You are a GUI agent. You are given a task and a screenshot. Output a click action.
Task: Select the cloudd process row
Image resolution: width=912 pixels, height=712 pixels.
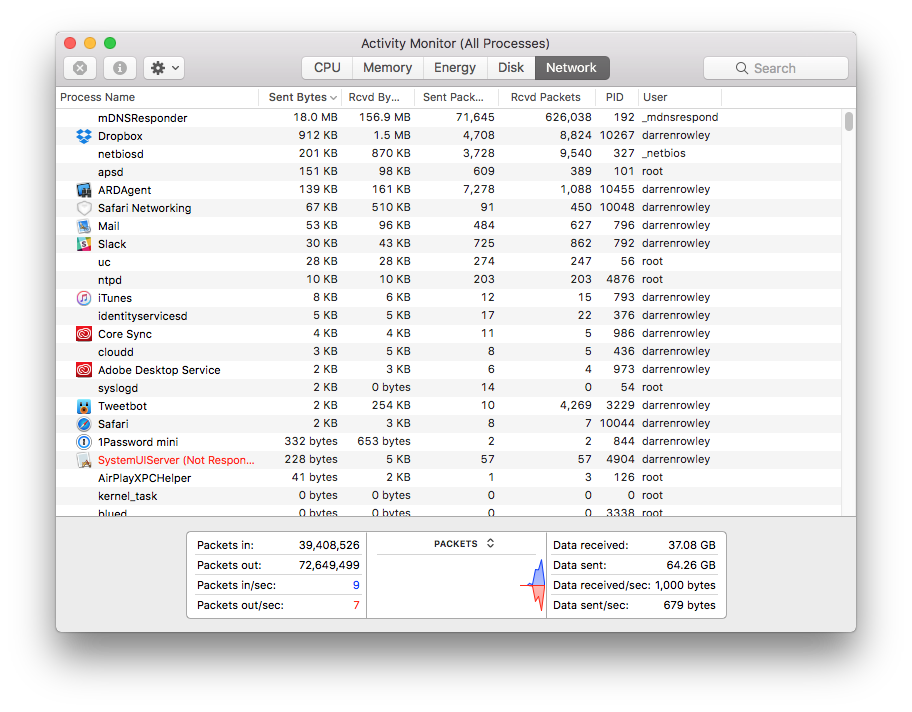point(448,352)
